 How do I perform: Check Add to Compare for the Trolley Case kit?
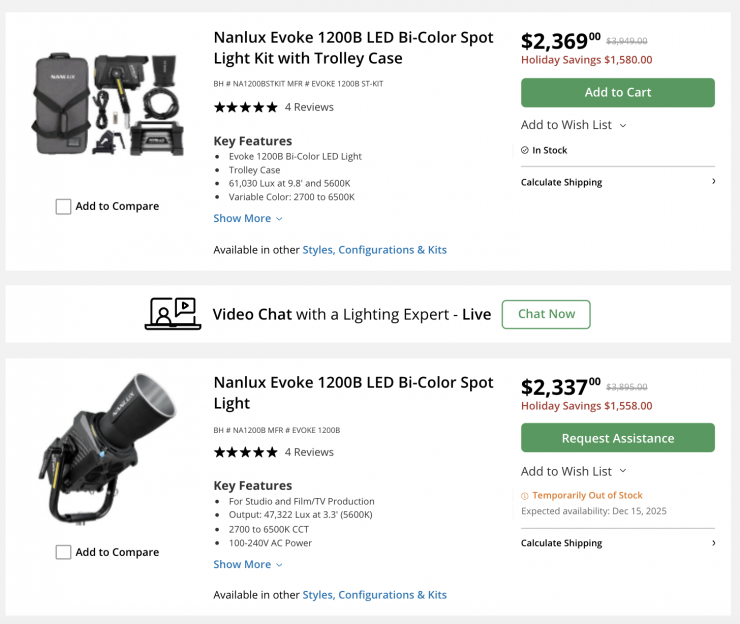64,207
